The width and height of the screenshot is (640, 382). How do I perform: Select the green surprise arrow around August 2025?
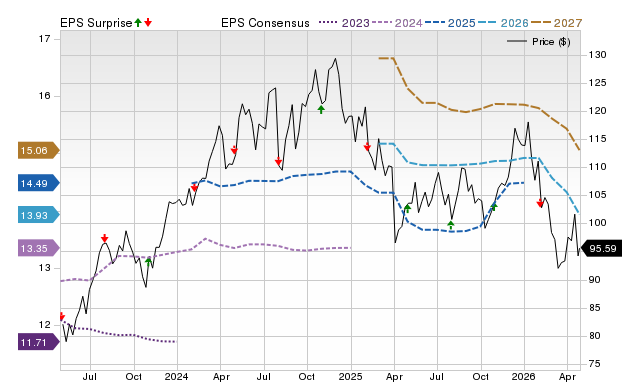pyautogui.click(x=451, y=225)
